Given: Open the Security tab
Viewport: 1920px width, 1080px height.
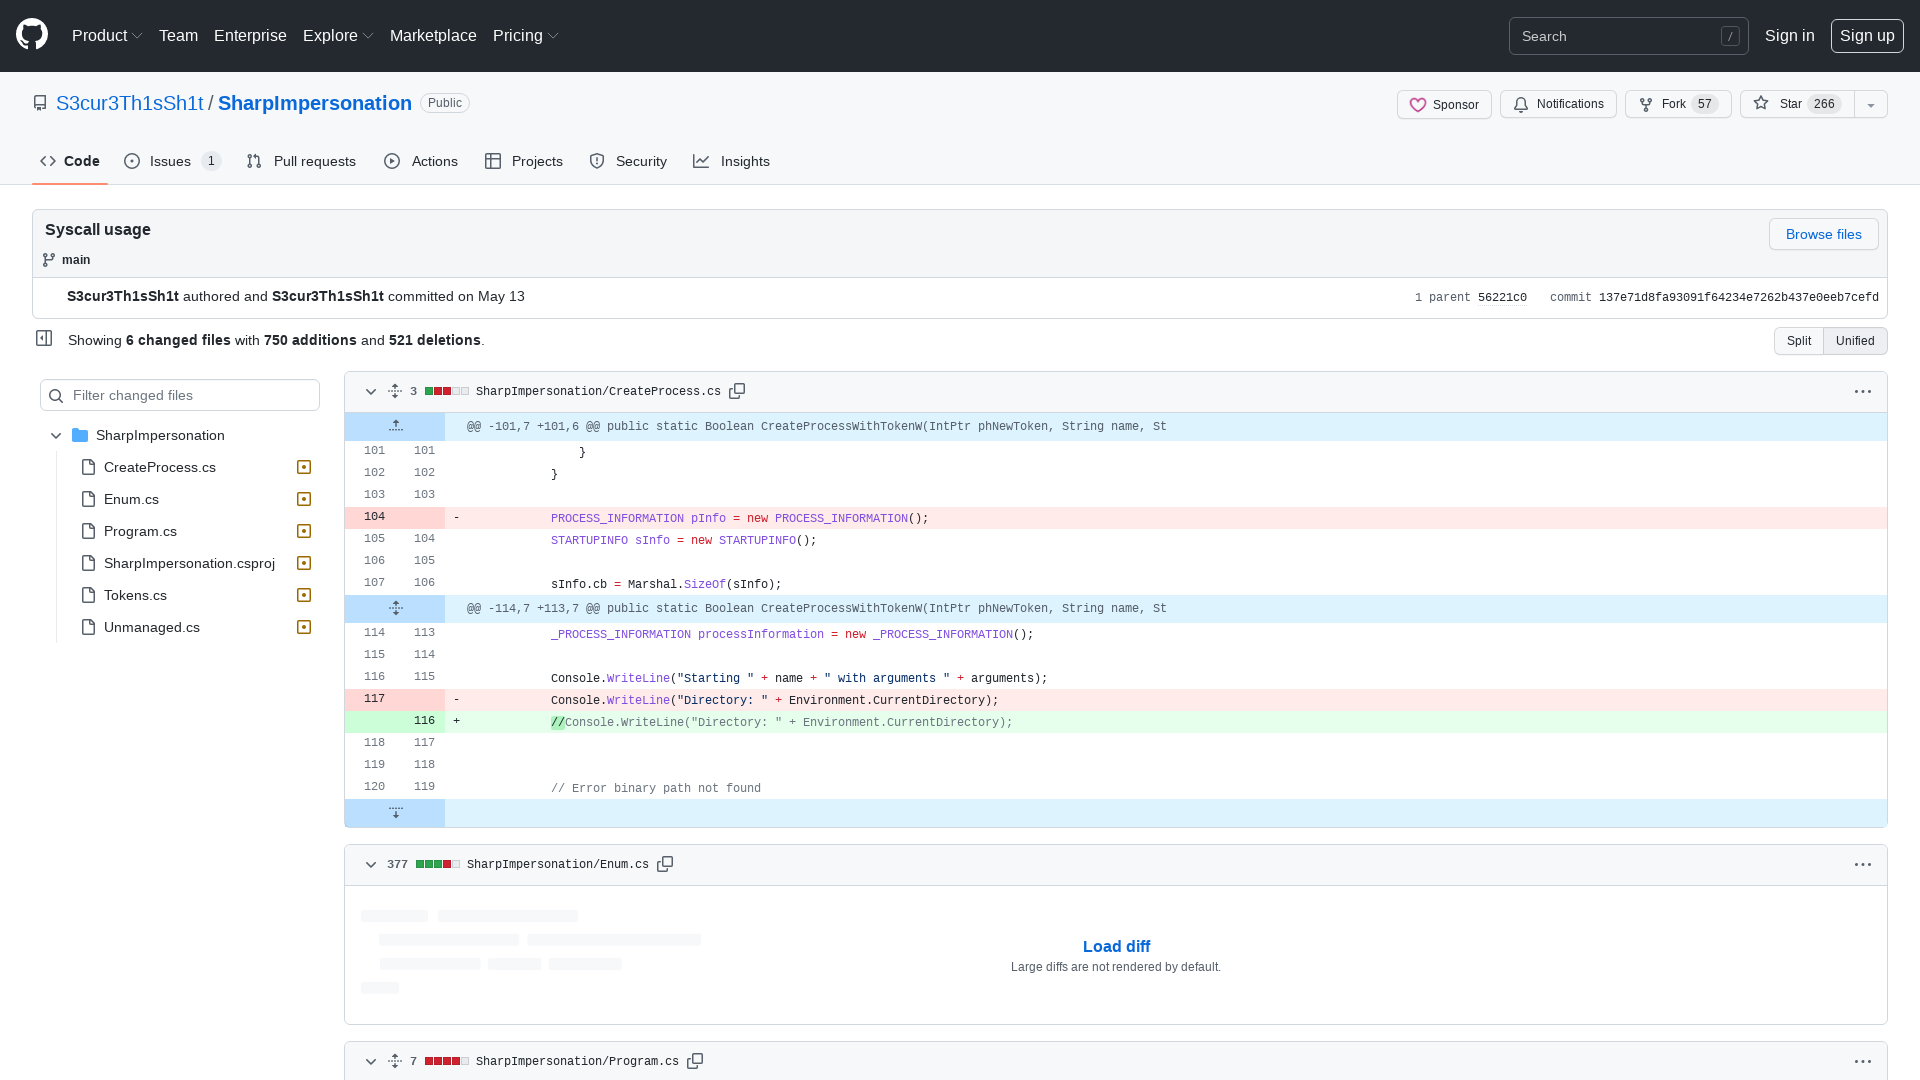Looking at the screenshot, I should [x=628, y=161].
